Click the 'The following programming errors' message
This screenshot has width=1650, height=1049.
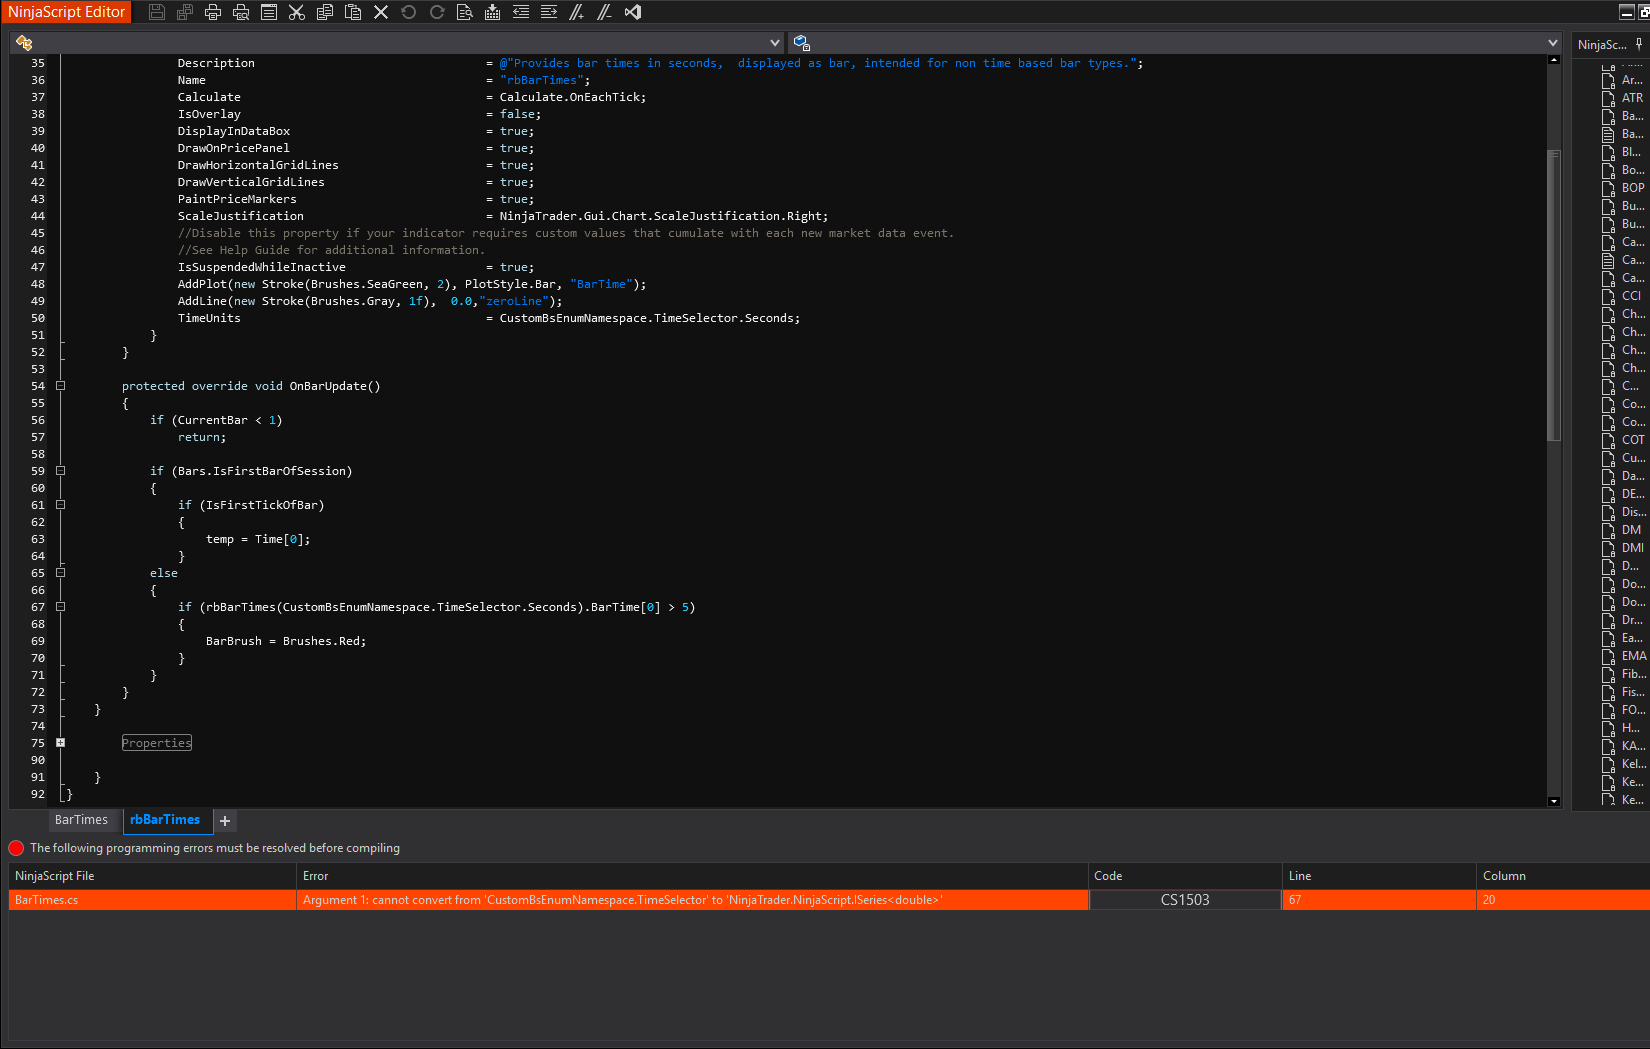[x=215, y=848]
